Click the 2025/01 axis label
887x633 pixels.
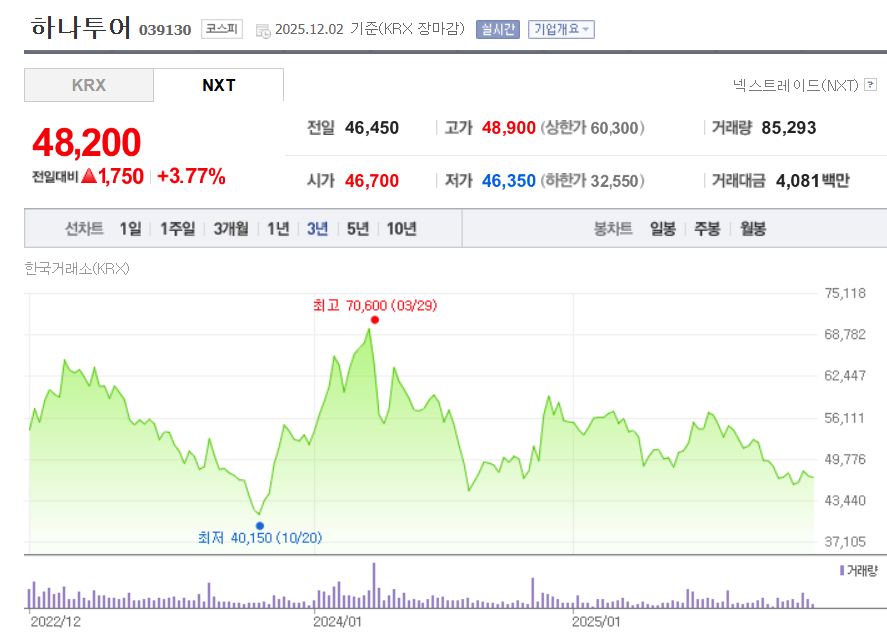pos(596,622)
